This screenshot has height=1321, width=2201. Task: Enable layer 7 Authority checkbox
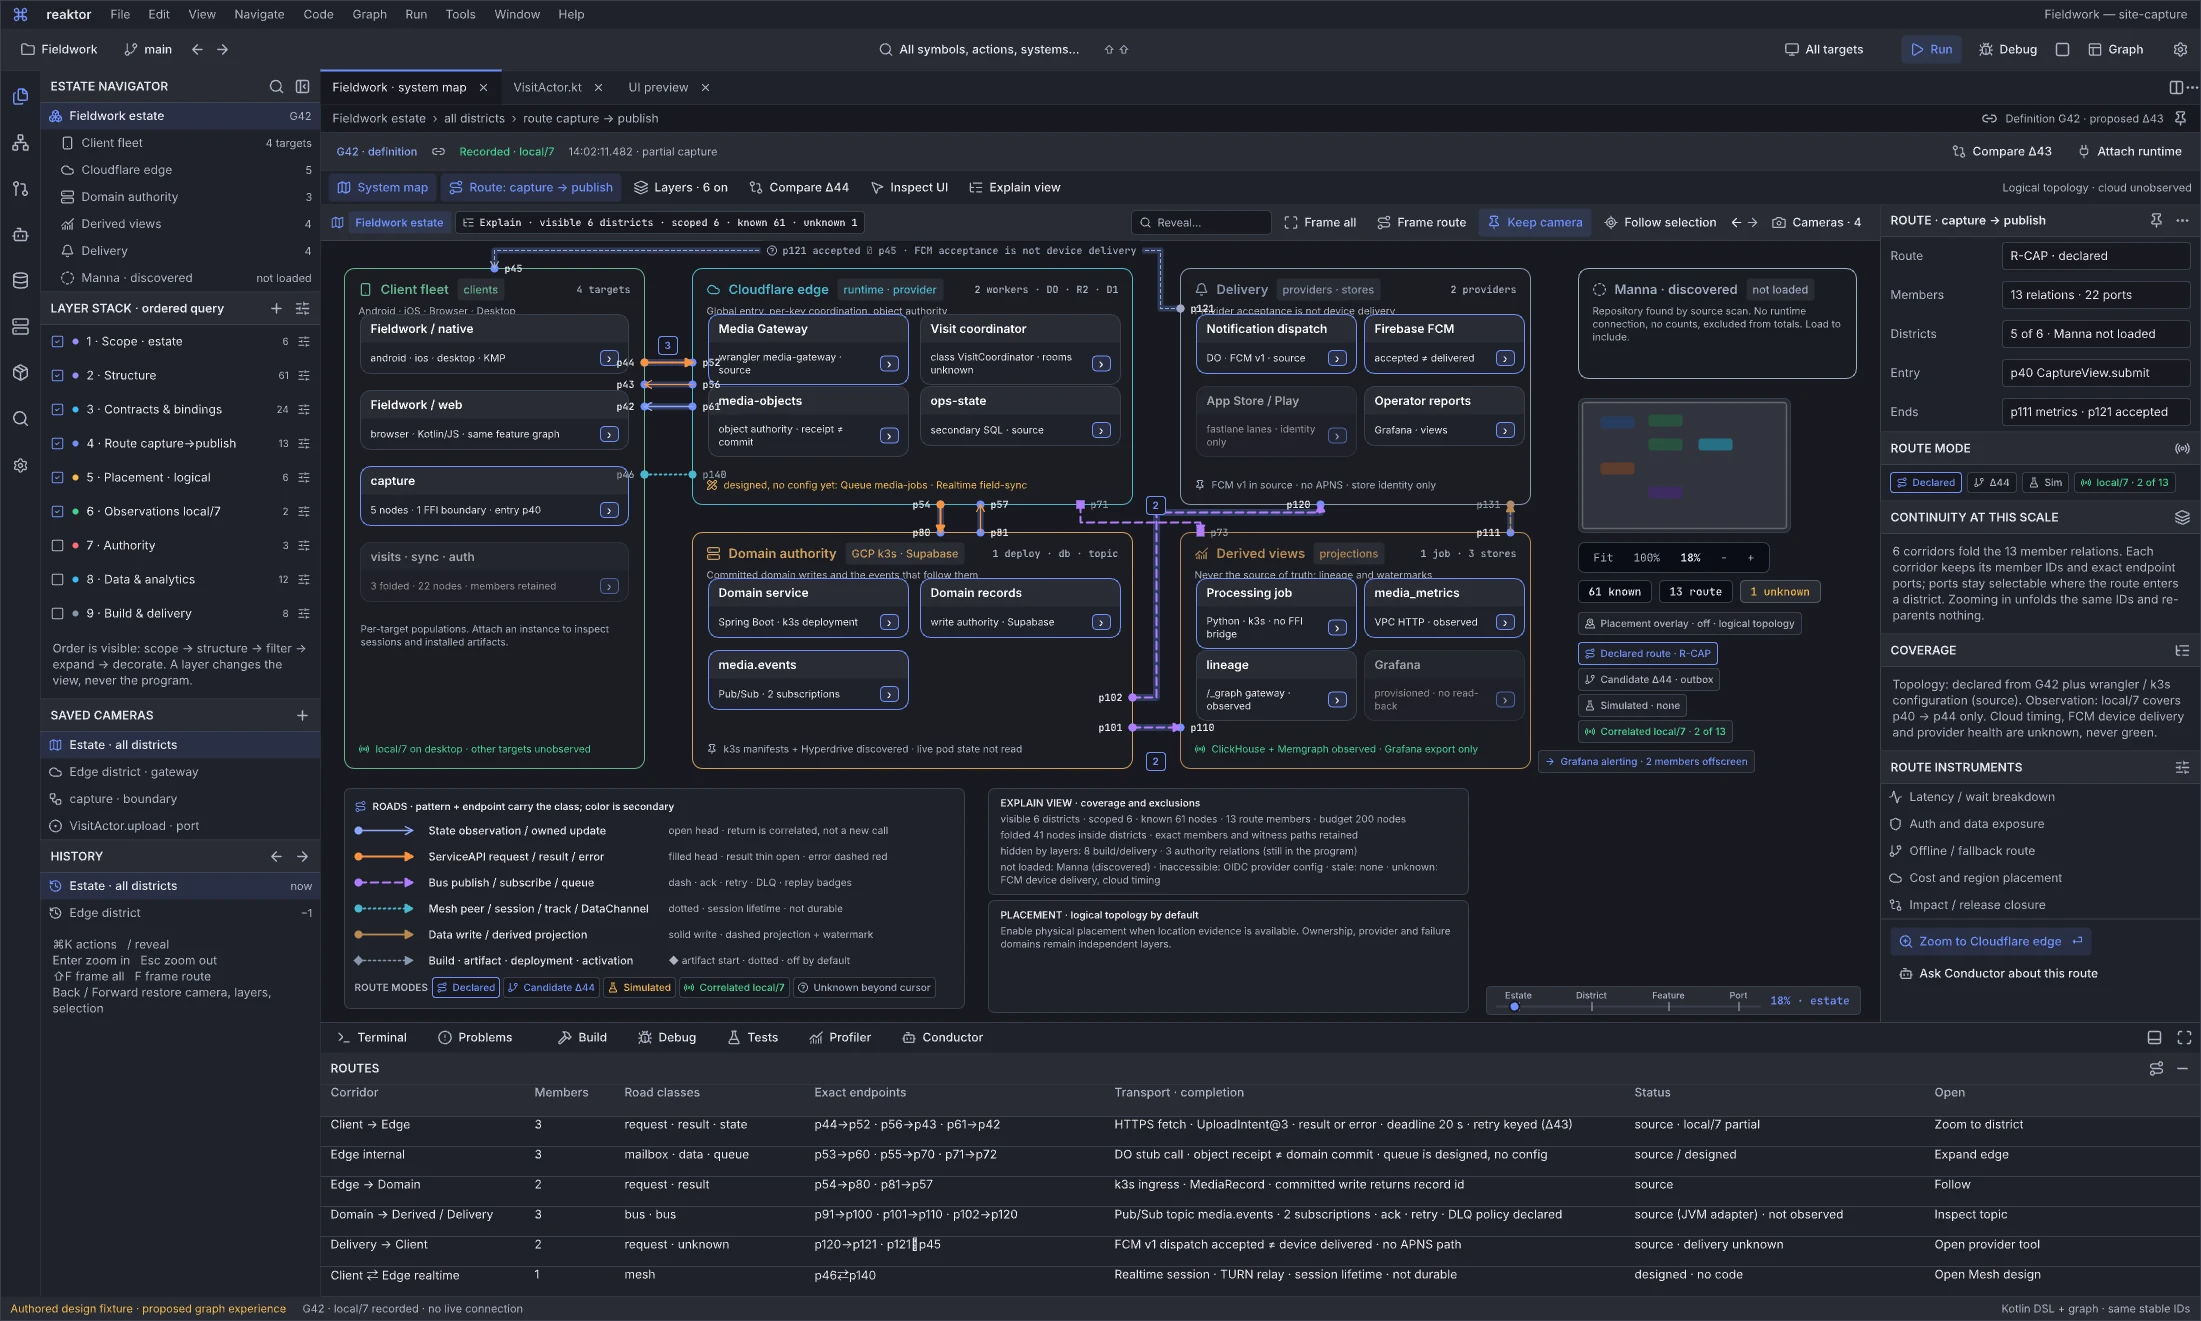(57, 545)
